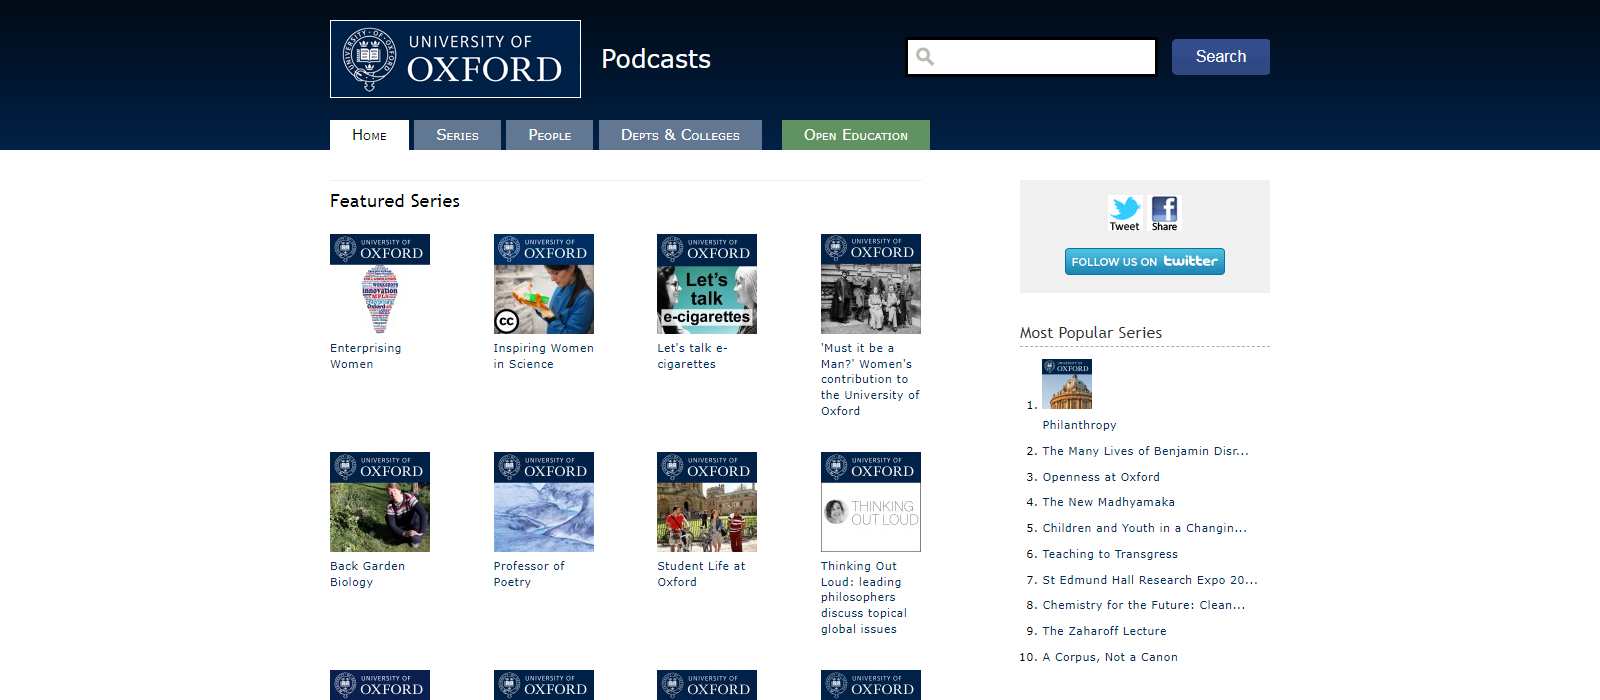Open St Edmund Hall Research Expo link
The width and height of the screenshot is (1600, 700).
1150,580
